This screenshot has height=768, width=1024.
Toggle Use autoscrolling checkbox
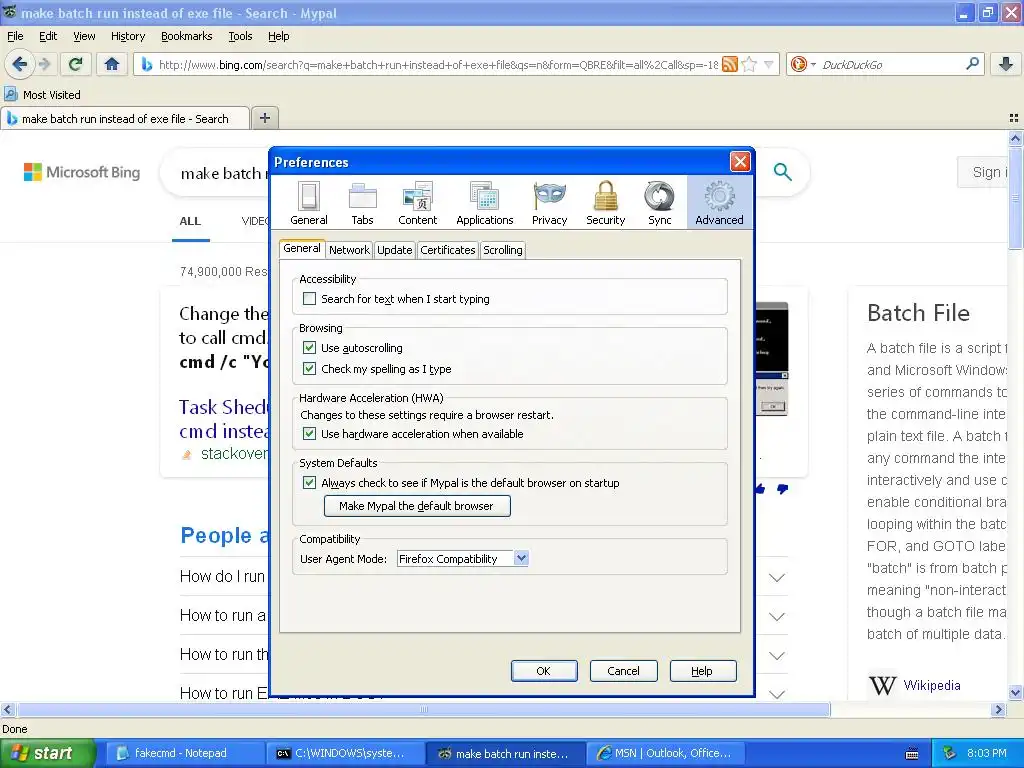pyautogui.click(x=310, y=347)
